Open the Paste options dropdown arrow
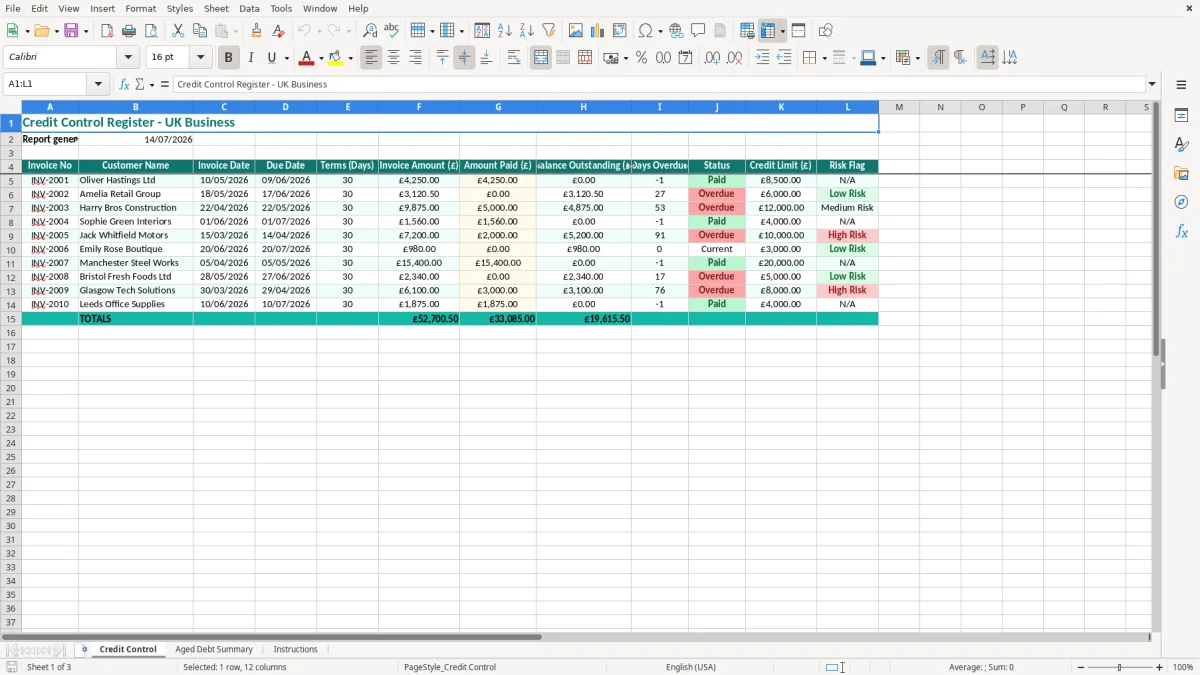 tap(235, 31)
